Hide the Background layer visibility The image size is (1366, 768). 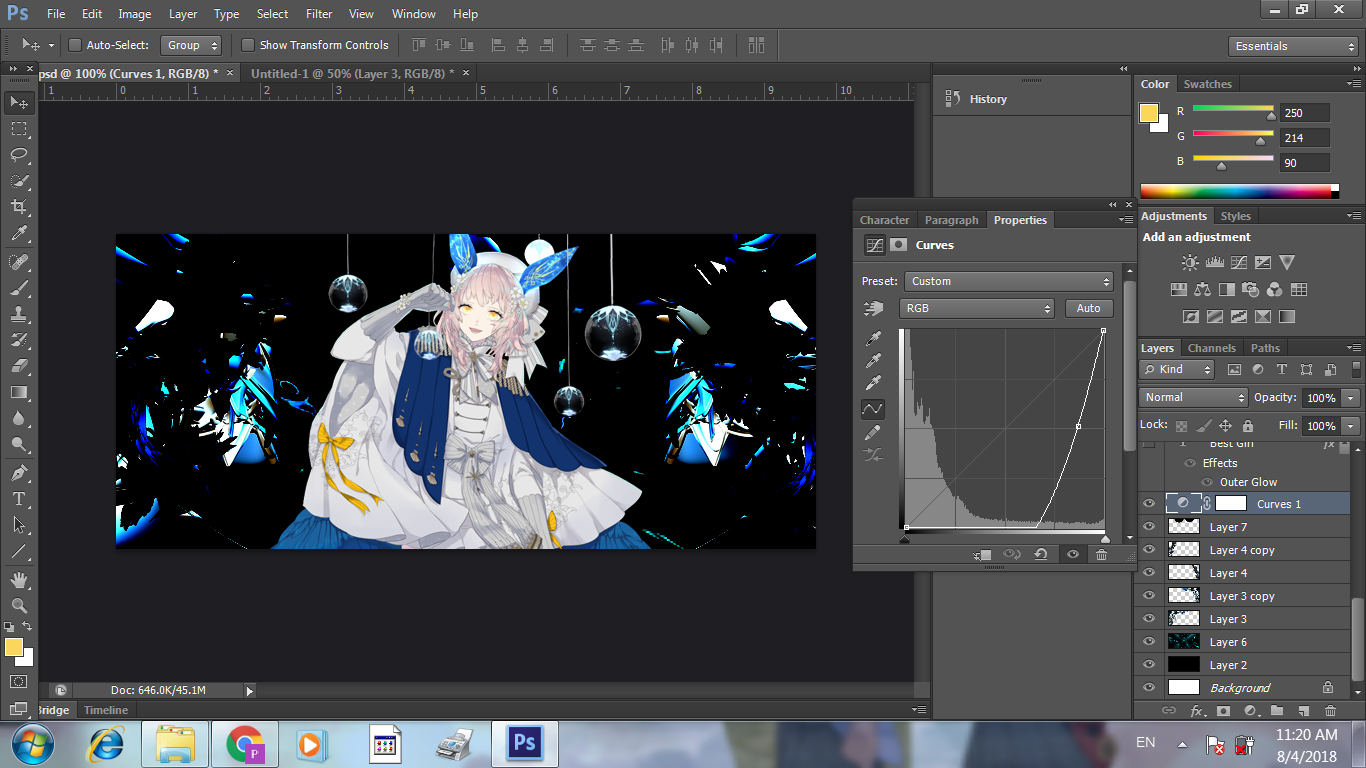point(1148,688)
